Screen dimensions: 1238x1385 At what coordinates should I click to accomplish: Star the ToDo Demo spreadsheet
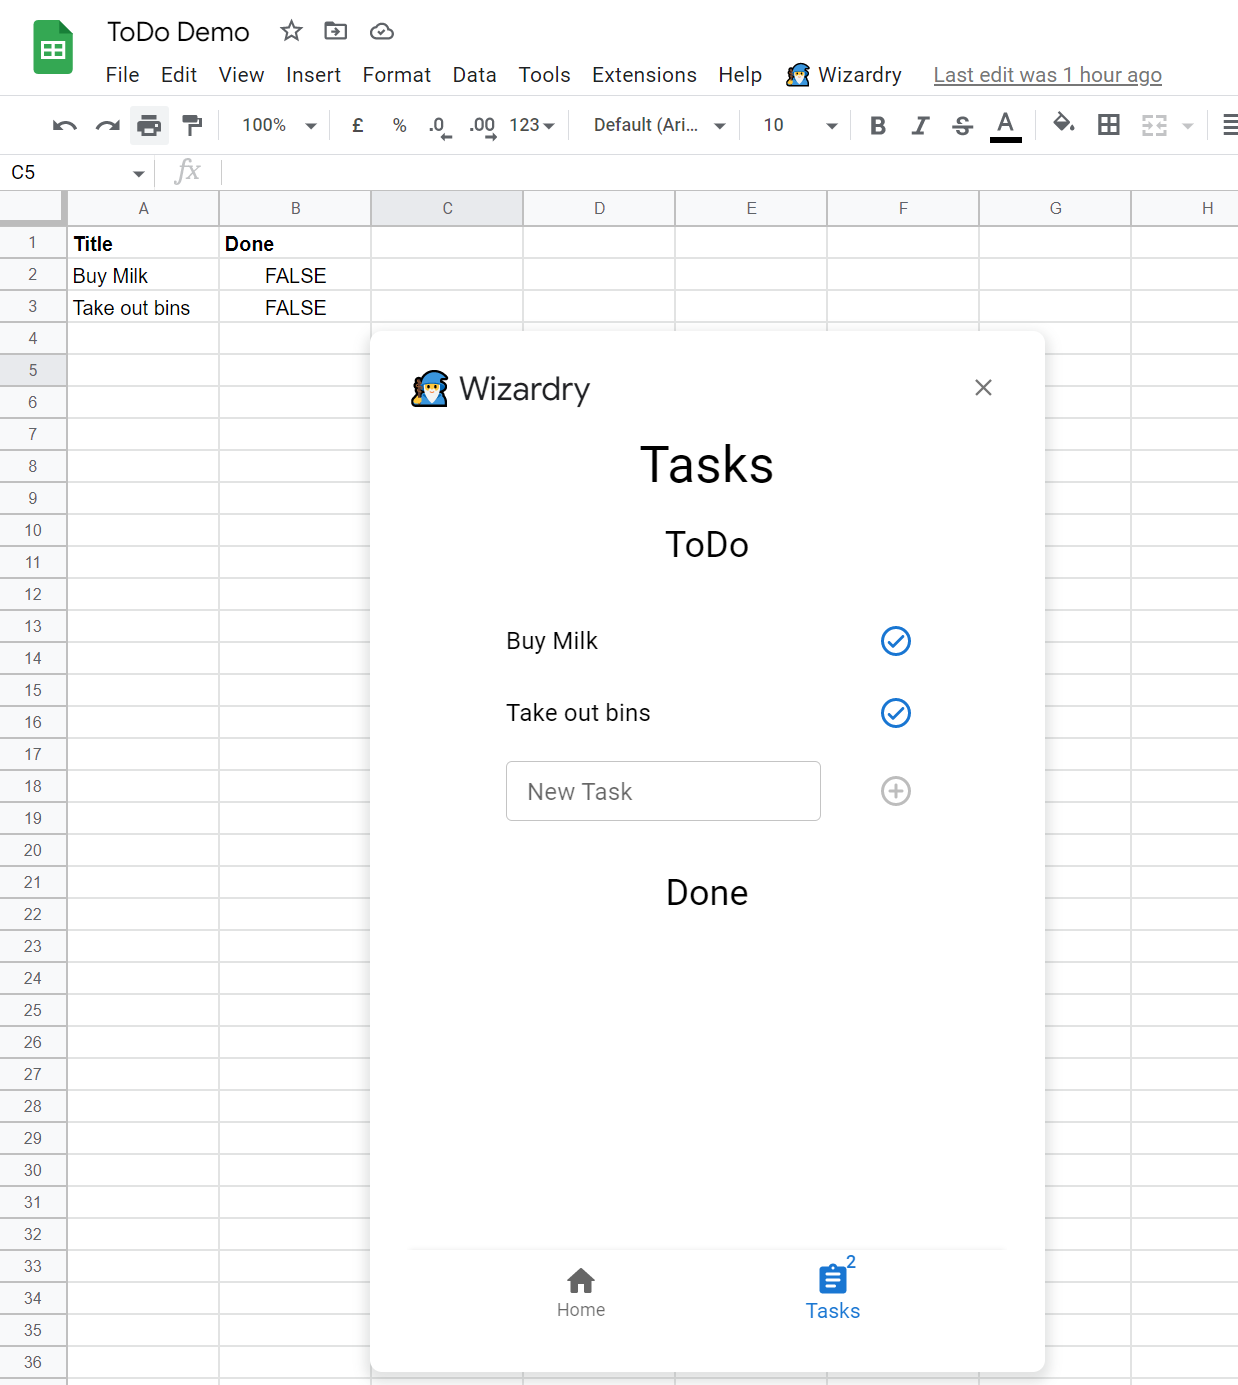click(291, 31)
